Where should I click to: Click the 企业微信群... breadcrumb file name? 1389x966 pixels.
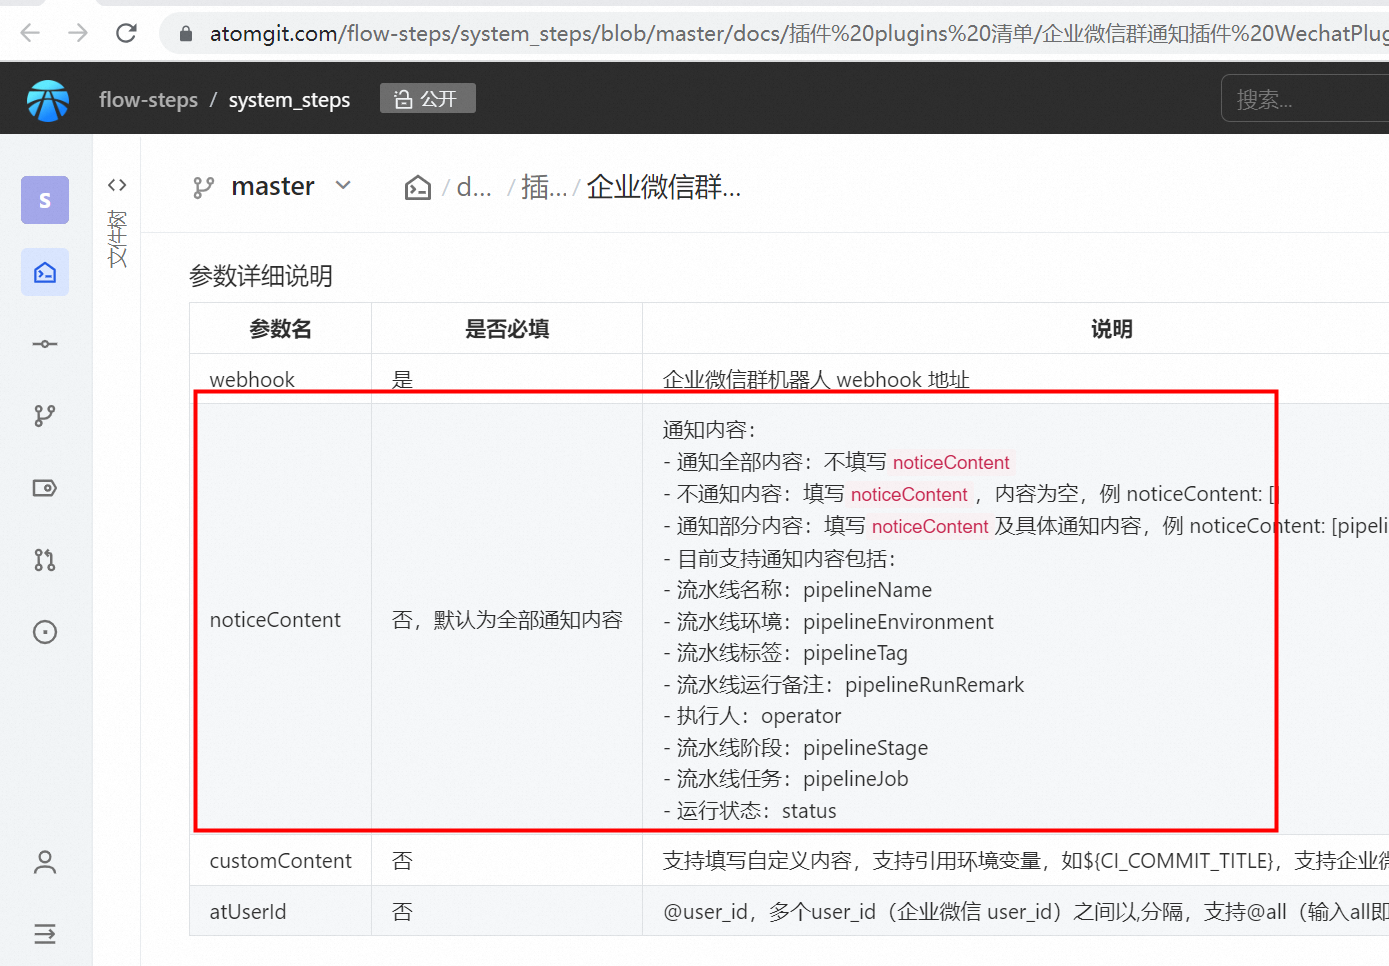coord(664,187)
